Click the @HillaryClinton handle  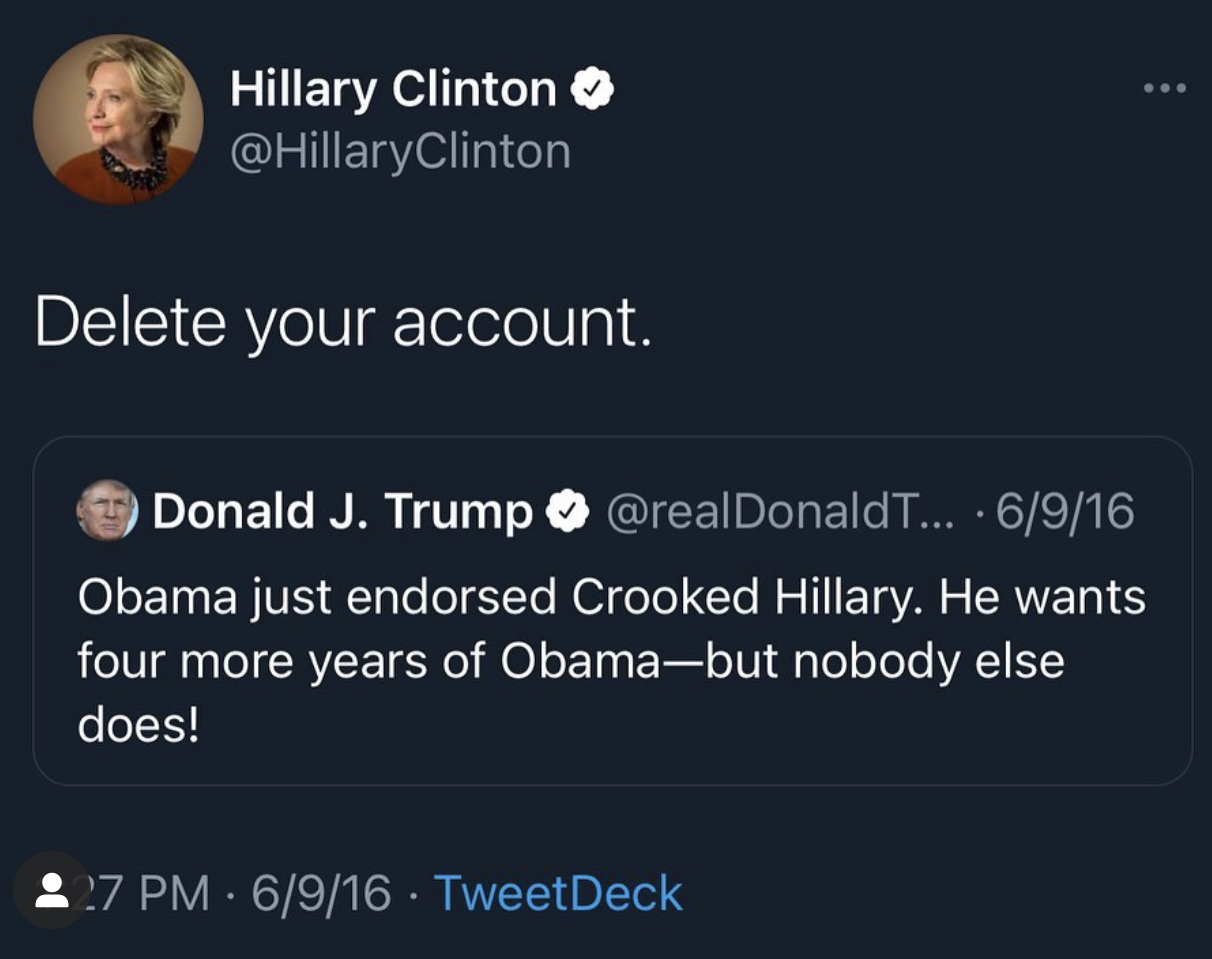[x=400, y=152]
